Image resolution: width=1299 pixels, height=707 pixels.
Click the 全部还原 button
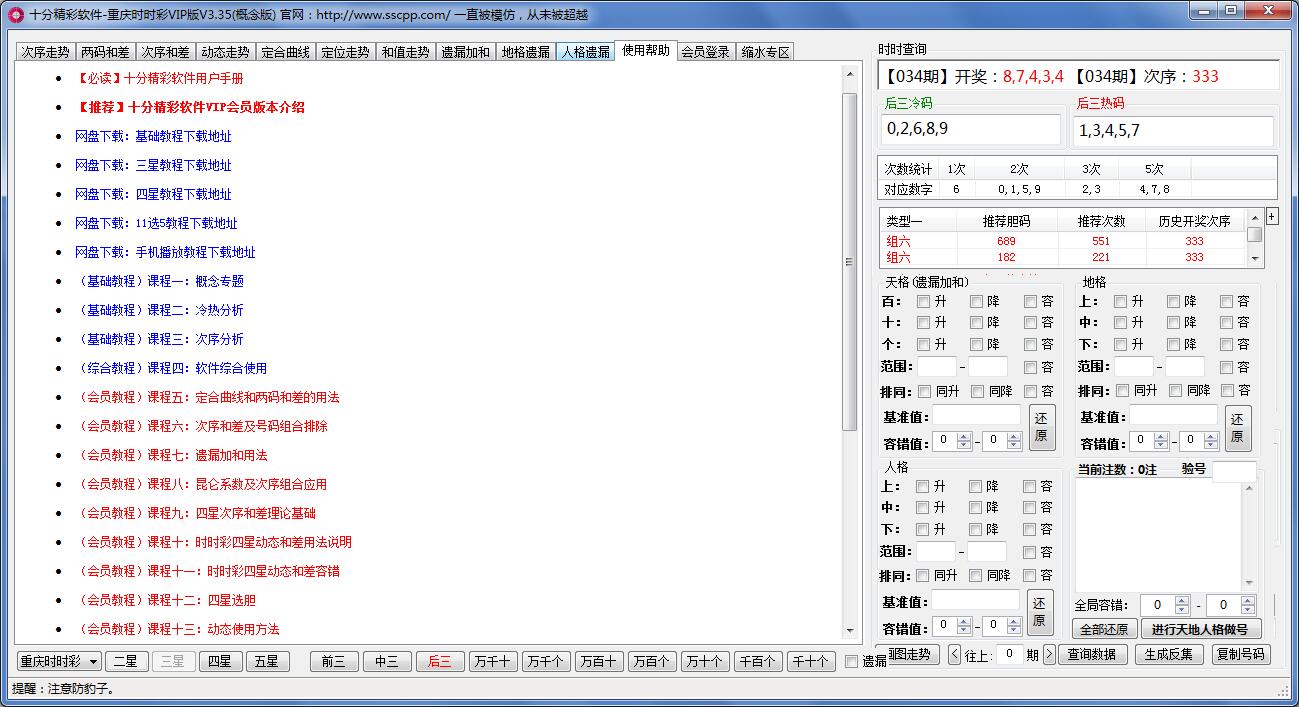(x=1103, y=629)
